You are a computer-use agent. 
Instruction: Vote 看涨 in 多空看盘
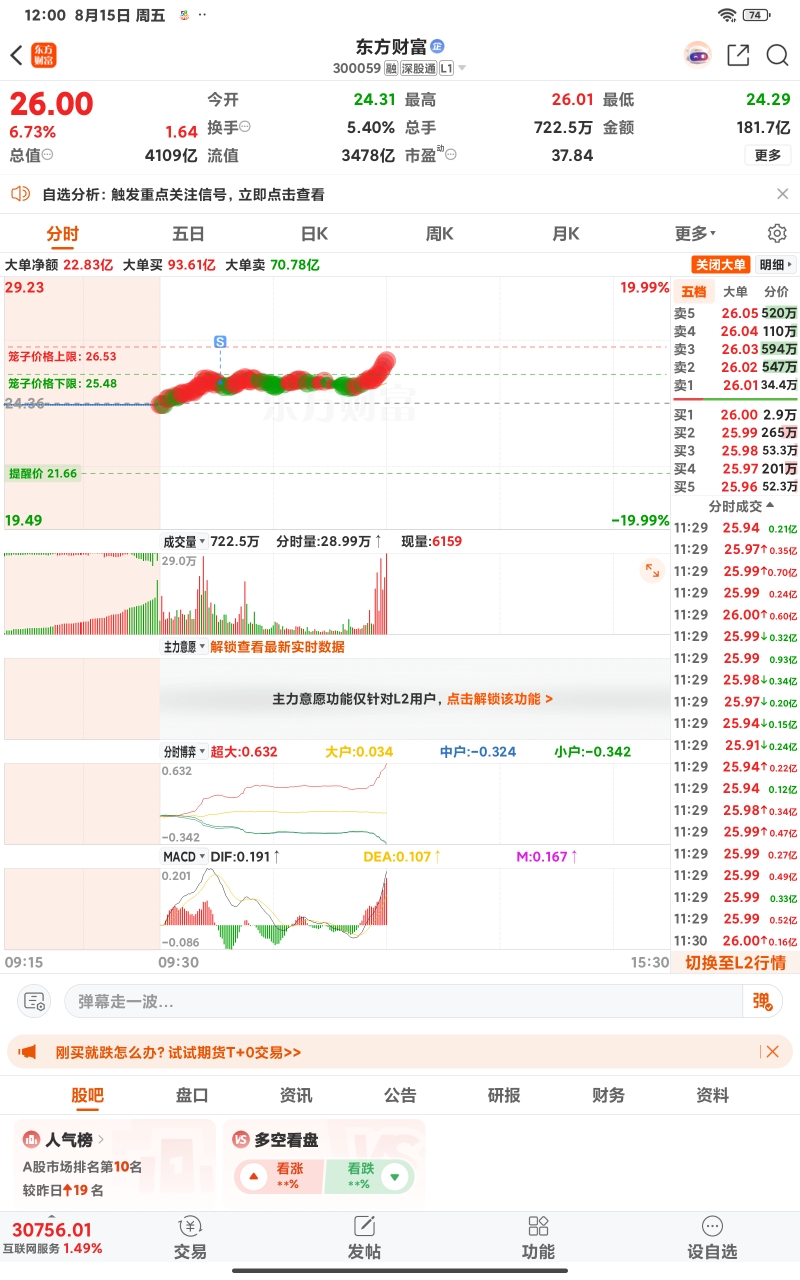coord(280,1176)
